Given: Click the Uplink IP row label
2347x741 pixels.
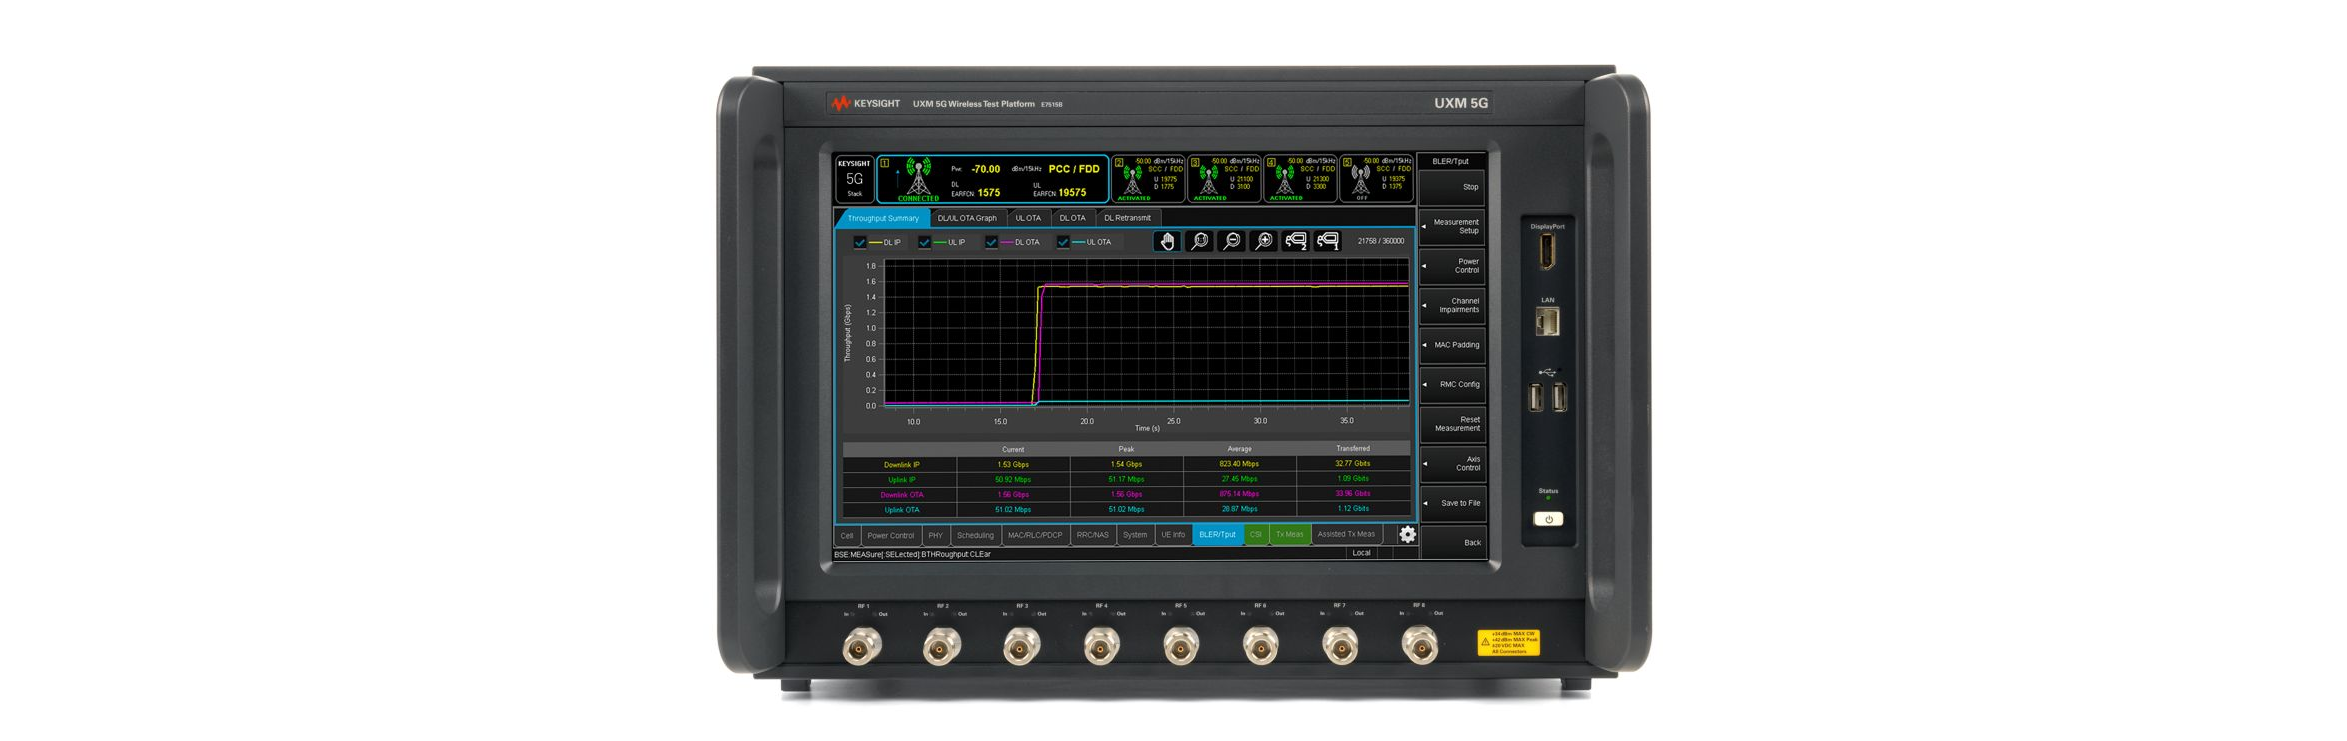Looking at the screenshot, I should [901, 480].
